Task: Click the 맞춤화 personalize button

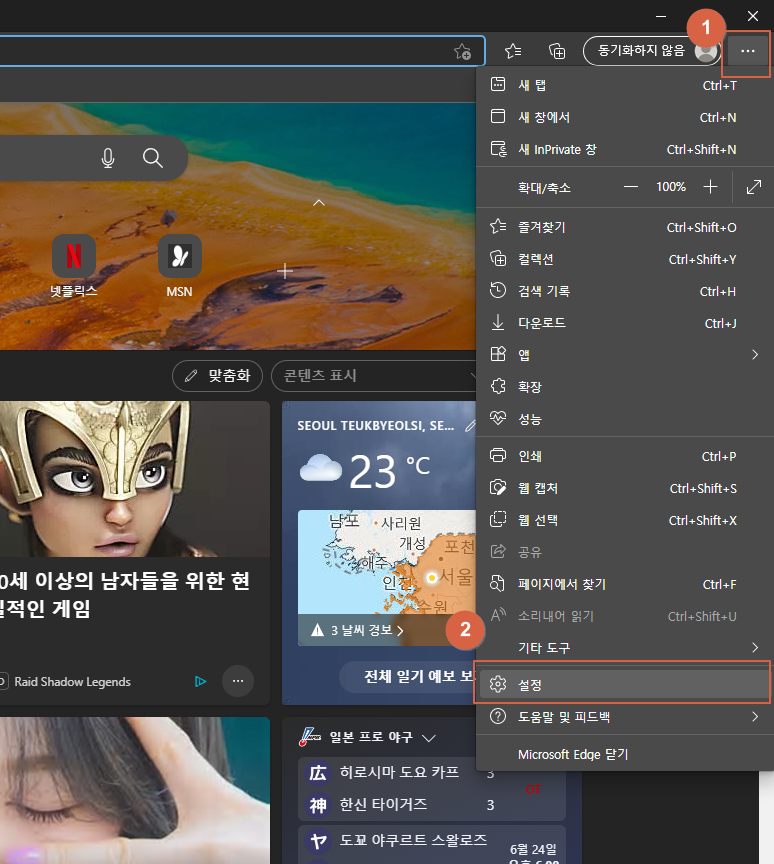Action: pyautogui.click(x=218, y=376)
